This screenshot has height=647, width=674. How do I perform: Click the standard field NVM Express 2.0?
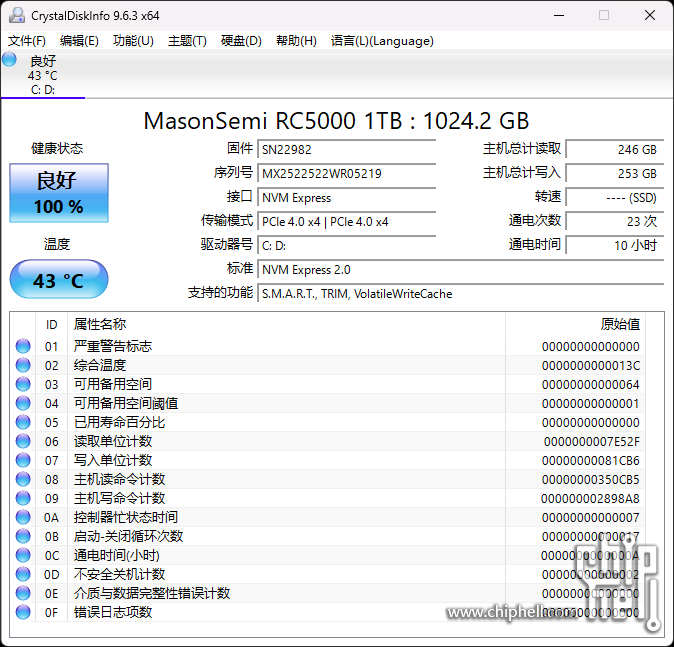tap(461, 270)
